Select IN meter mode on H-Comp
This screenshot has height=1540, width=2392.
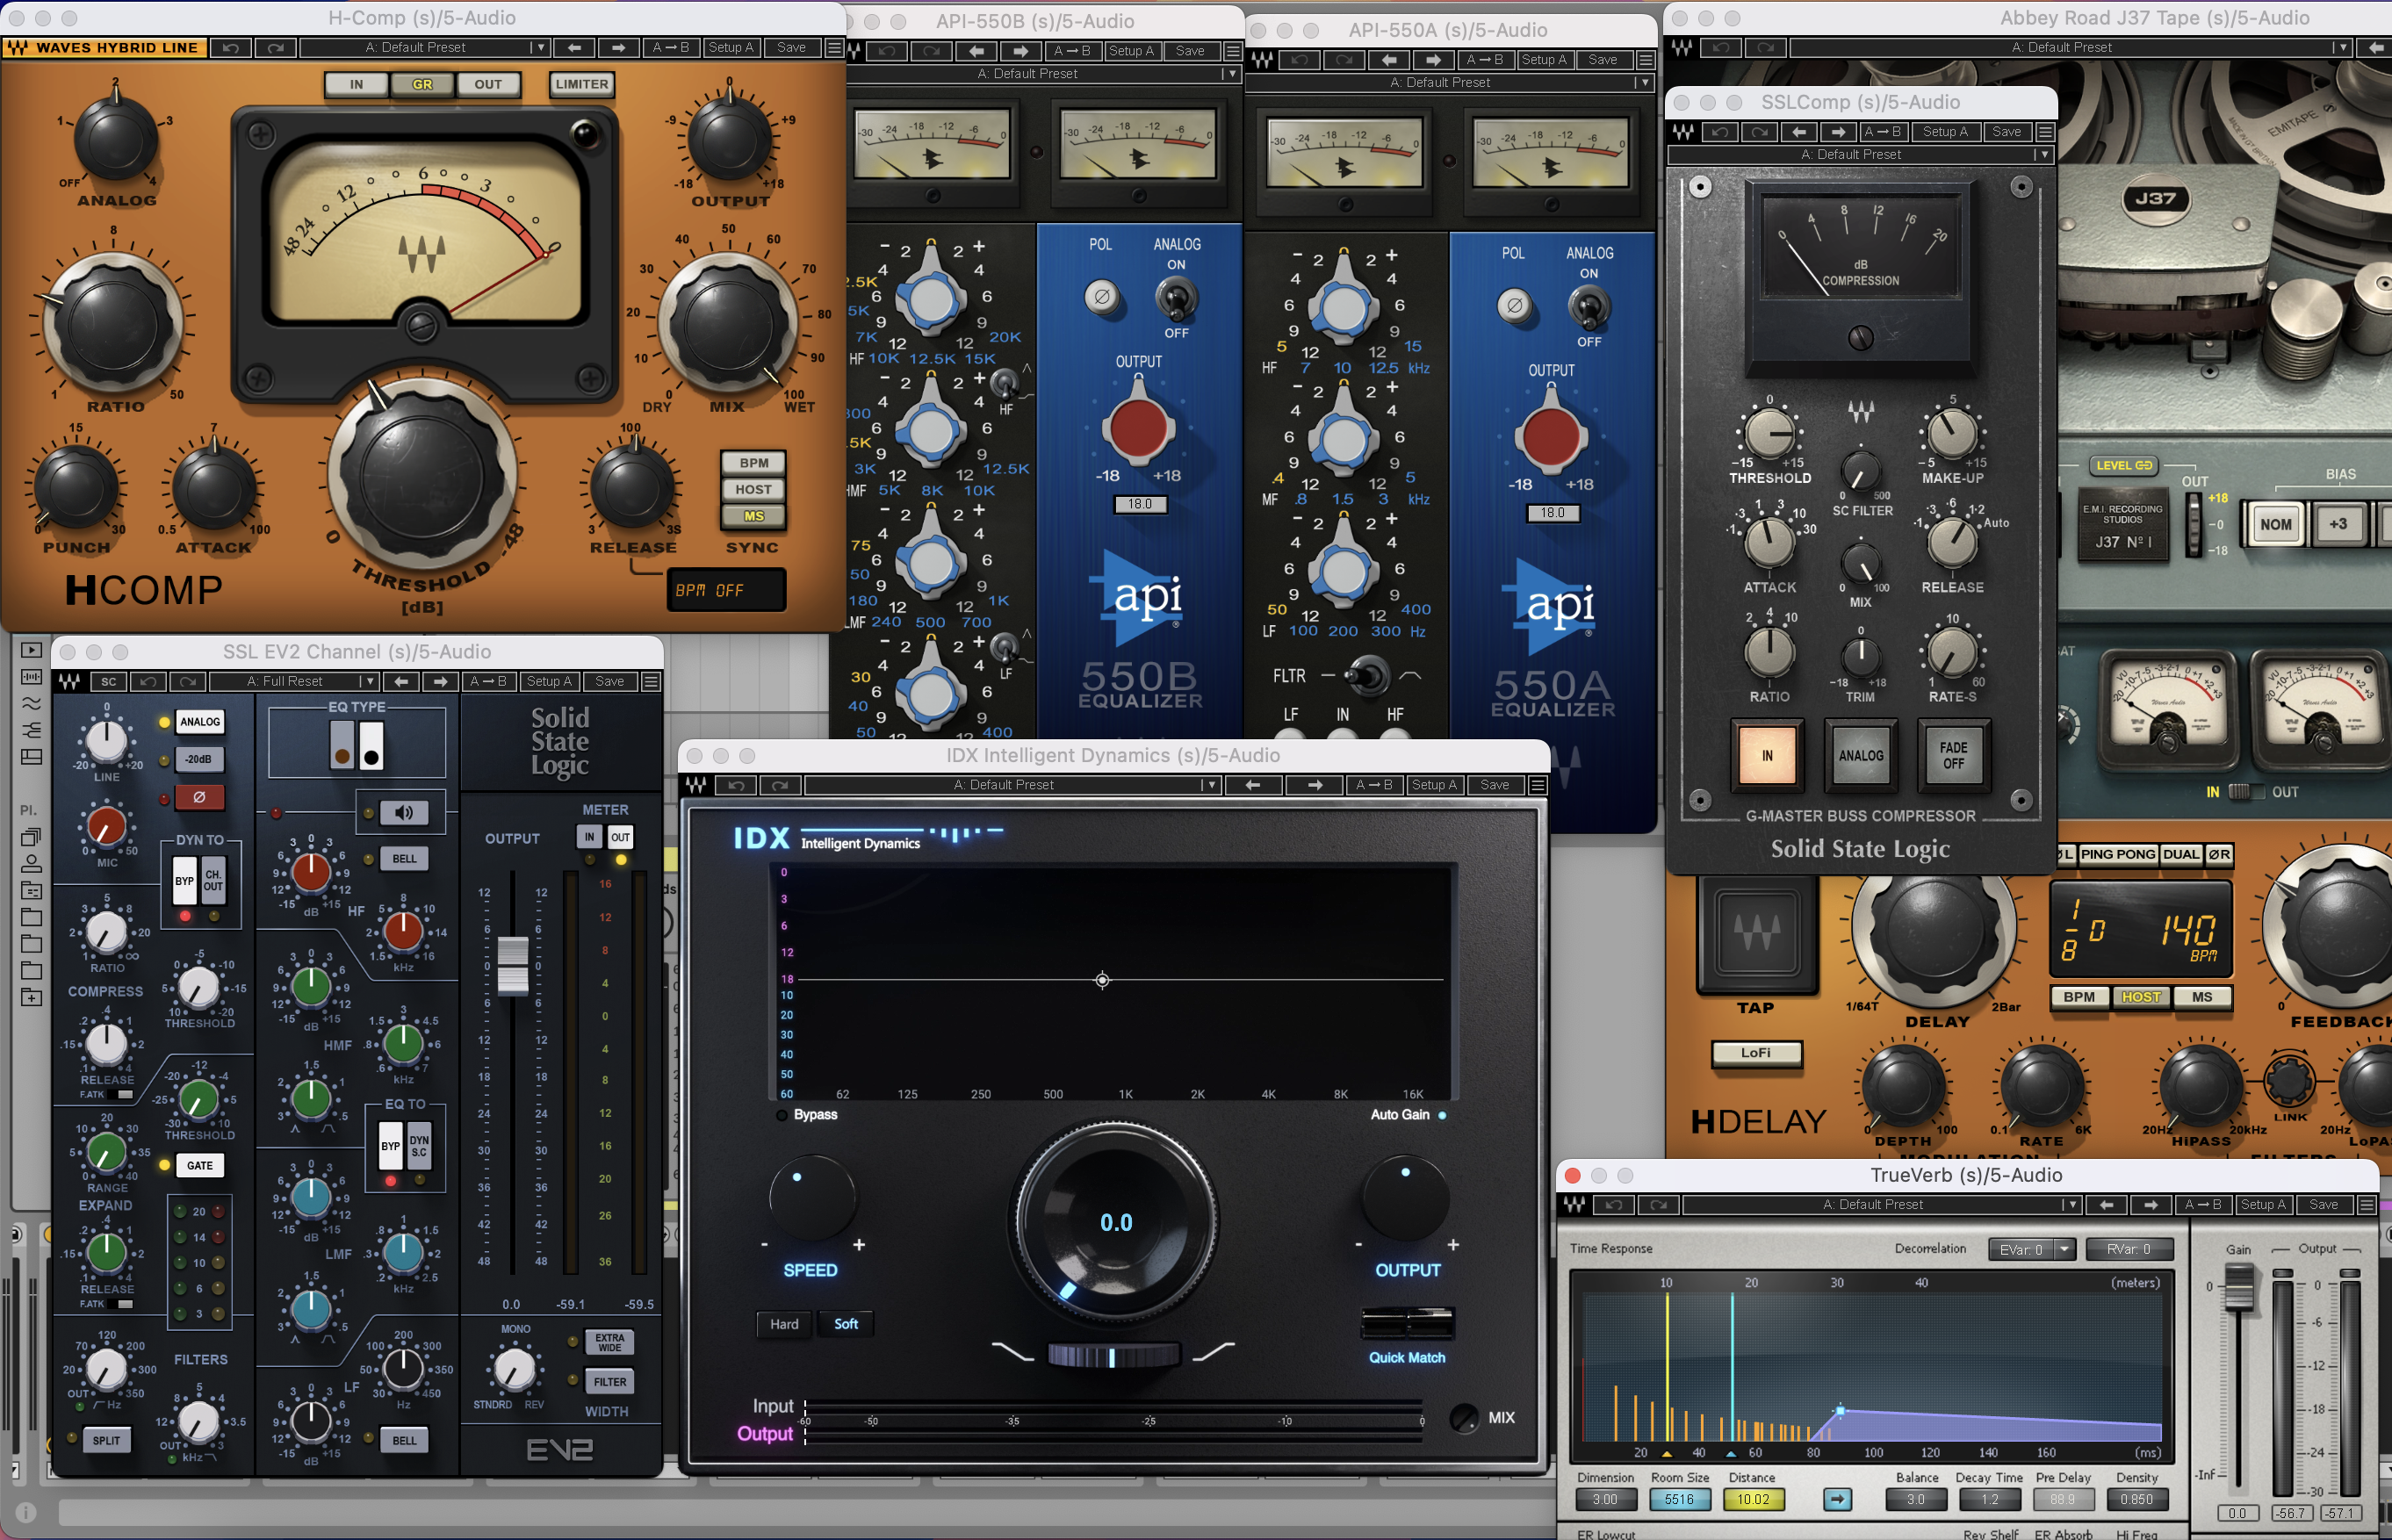356,84
